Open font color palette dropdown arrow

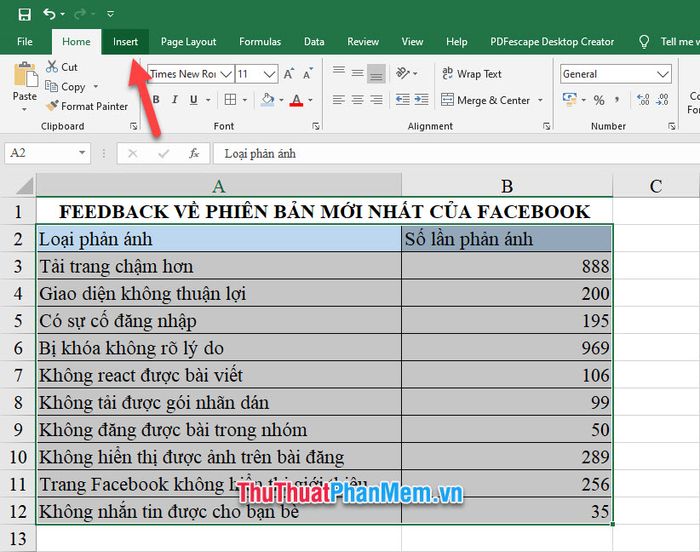[x=310, y=100]
